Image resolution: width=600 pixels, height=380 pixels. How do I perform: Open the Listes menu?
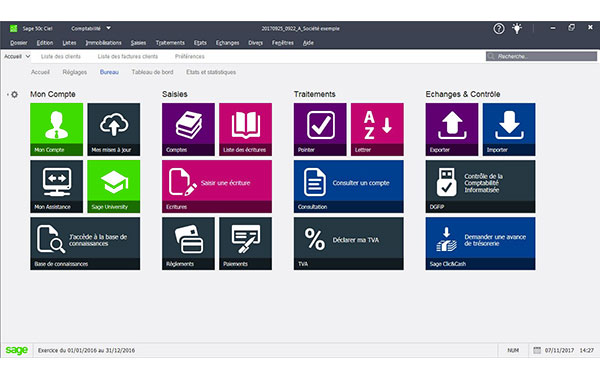[x=69, y=43]
